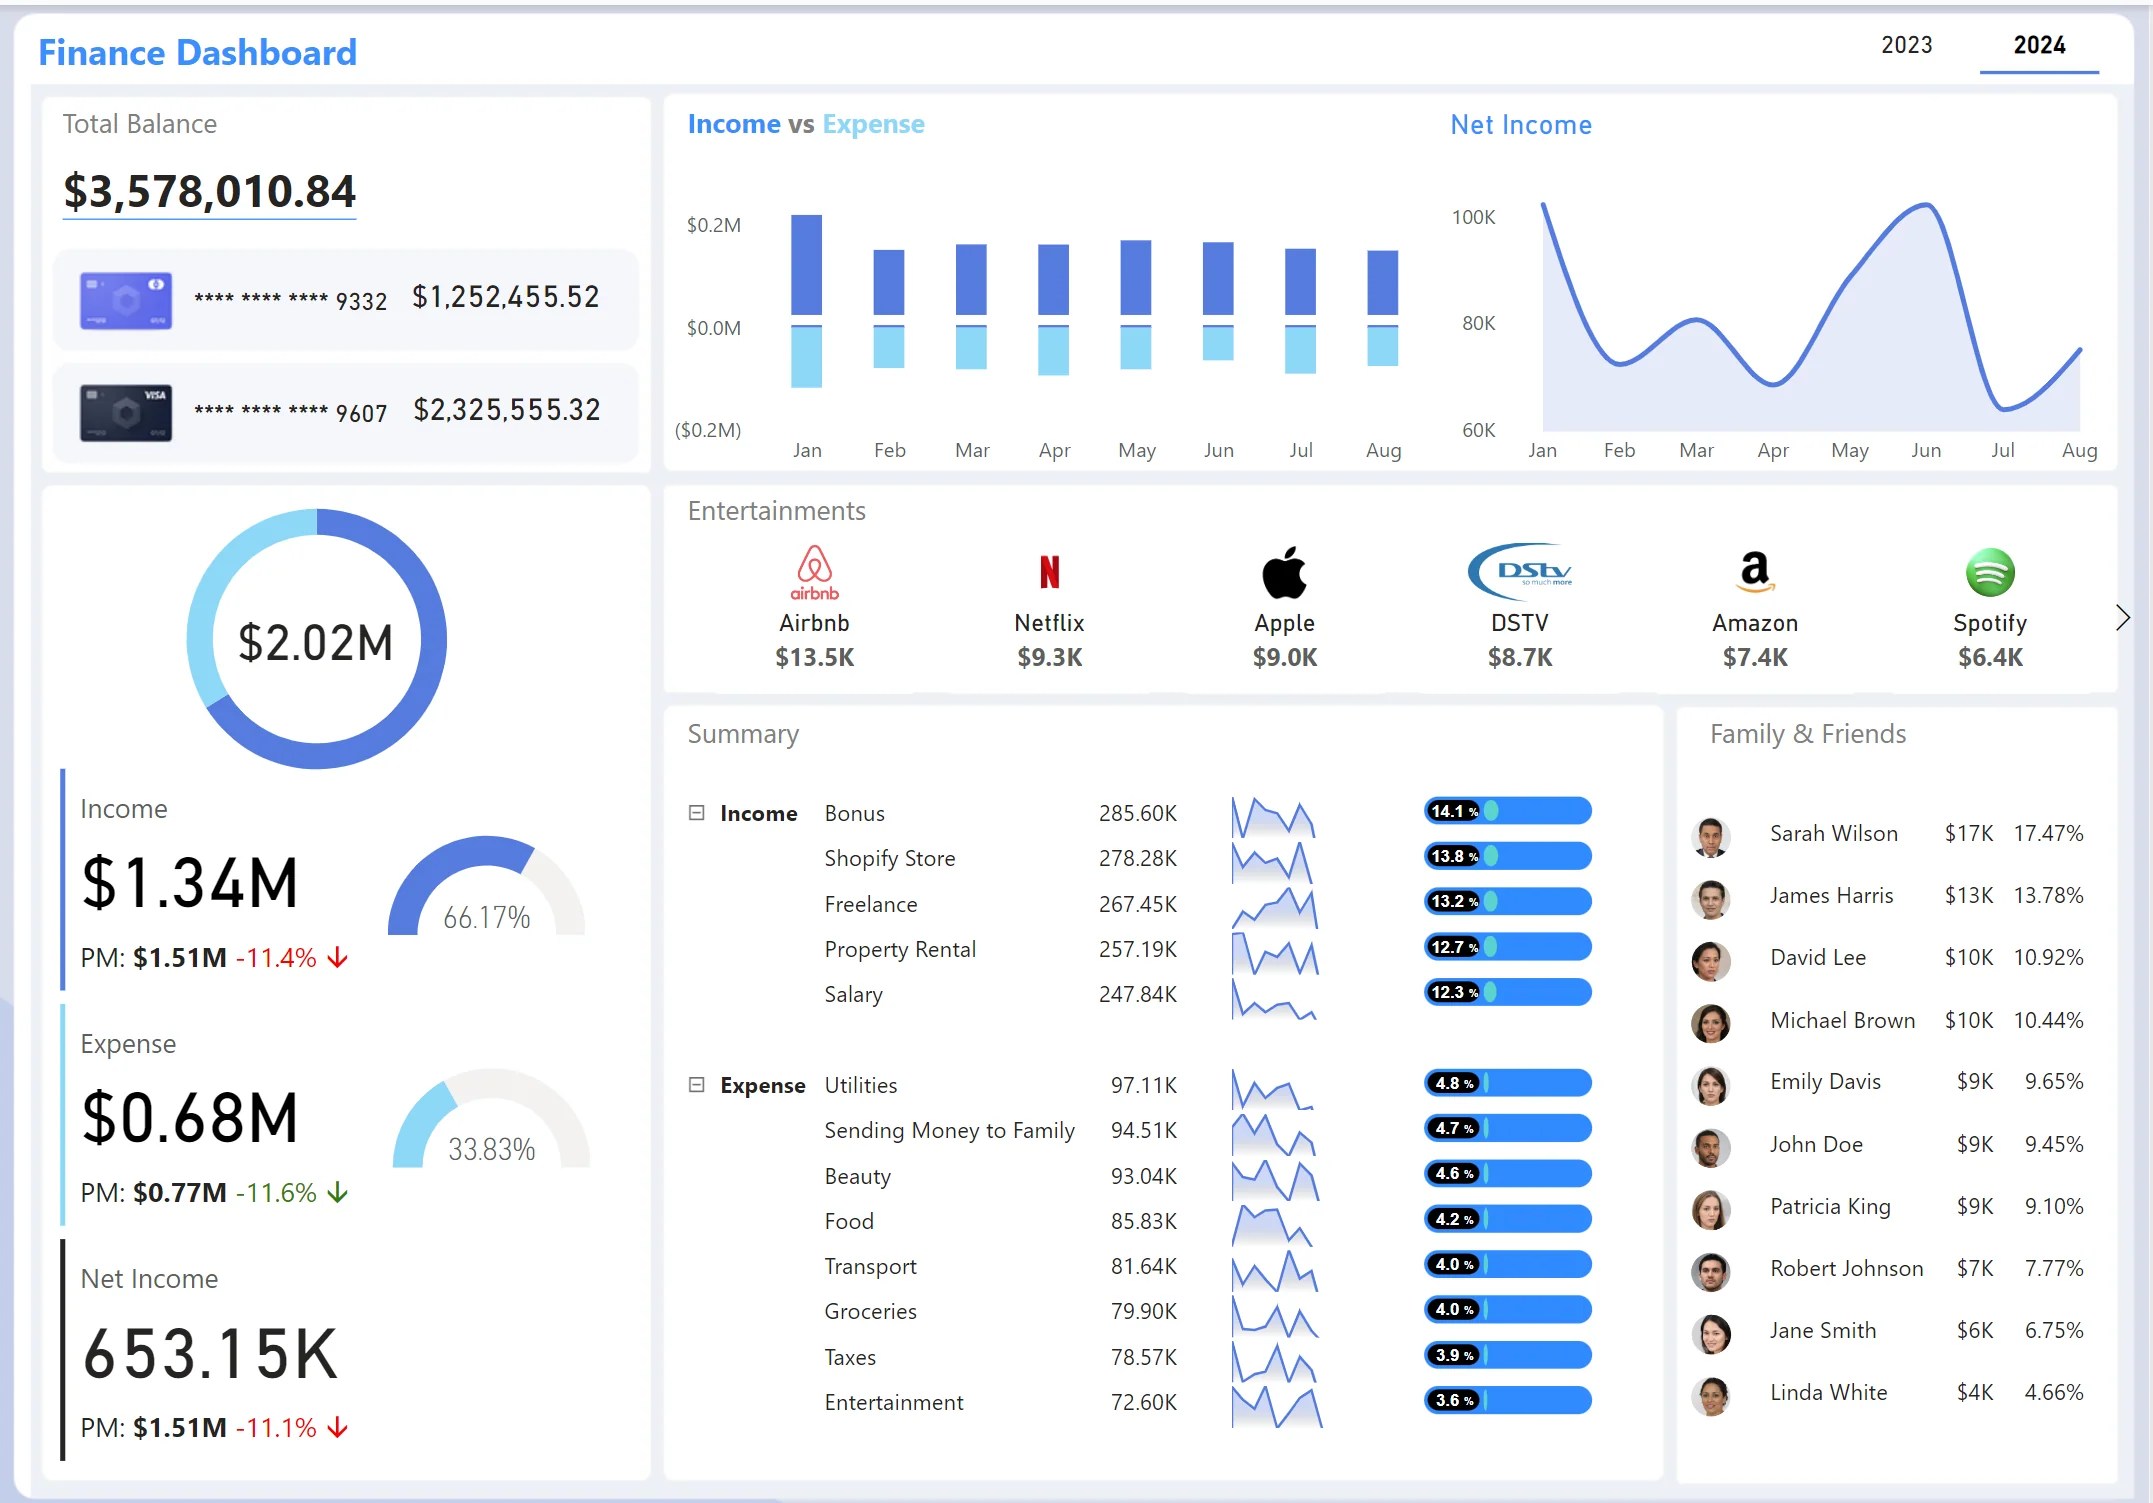Click the Utilities 4.8% progress bar
Image resolution: width=2153 pixels, height=1503 pixels.
click(1508, 1083)
